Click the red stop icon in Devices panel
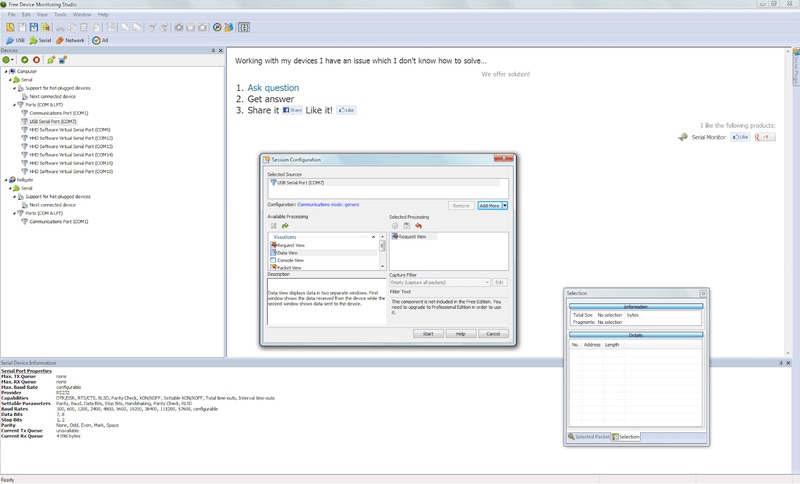Viewport: 800px width, 484px height. pos(36,60)
